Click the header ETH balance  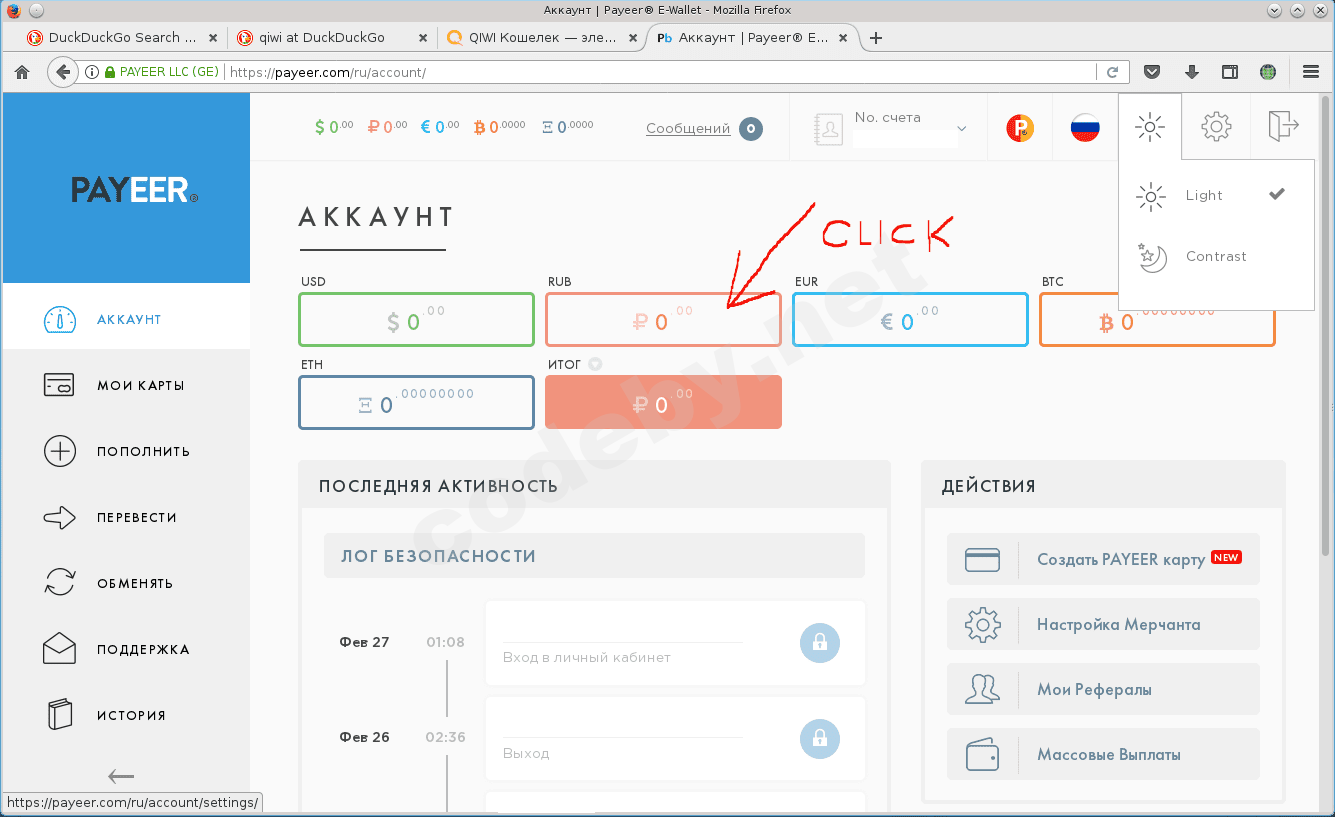pyautogui.click(x=568, y=127)
